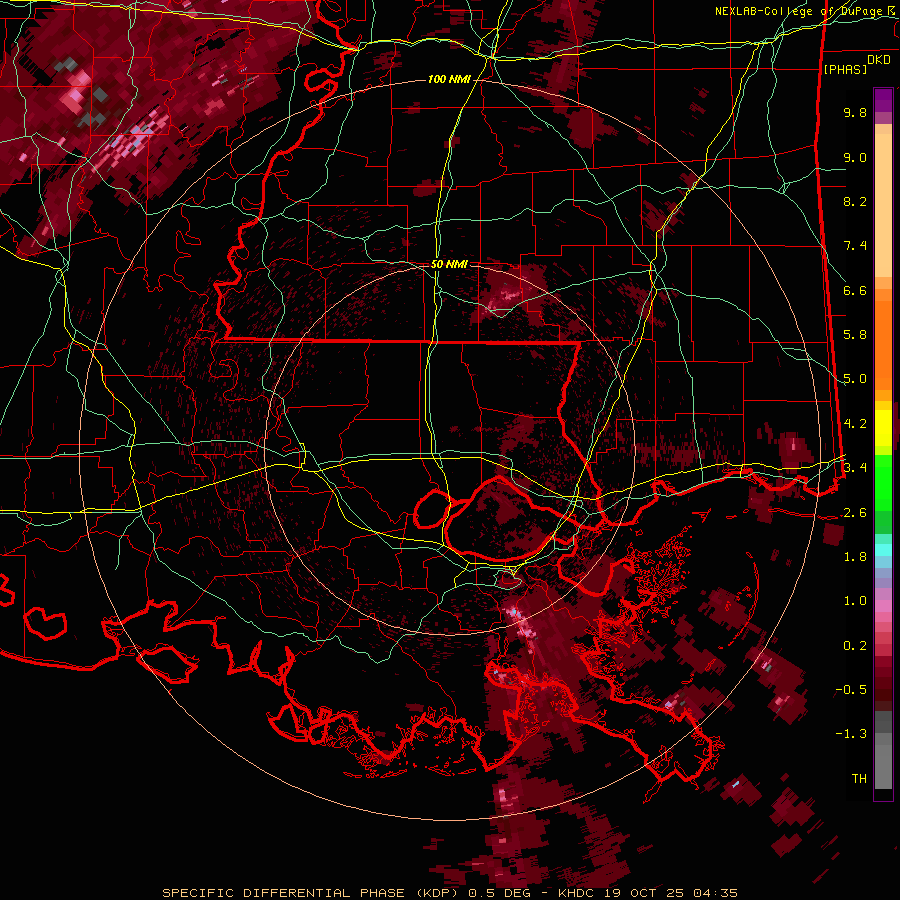The height and width of the screenshot is (900, 900).
Task: Click the 19 OCT 25 date text
Action: click(642, 893)
